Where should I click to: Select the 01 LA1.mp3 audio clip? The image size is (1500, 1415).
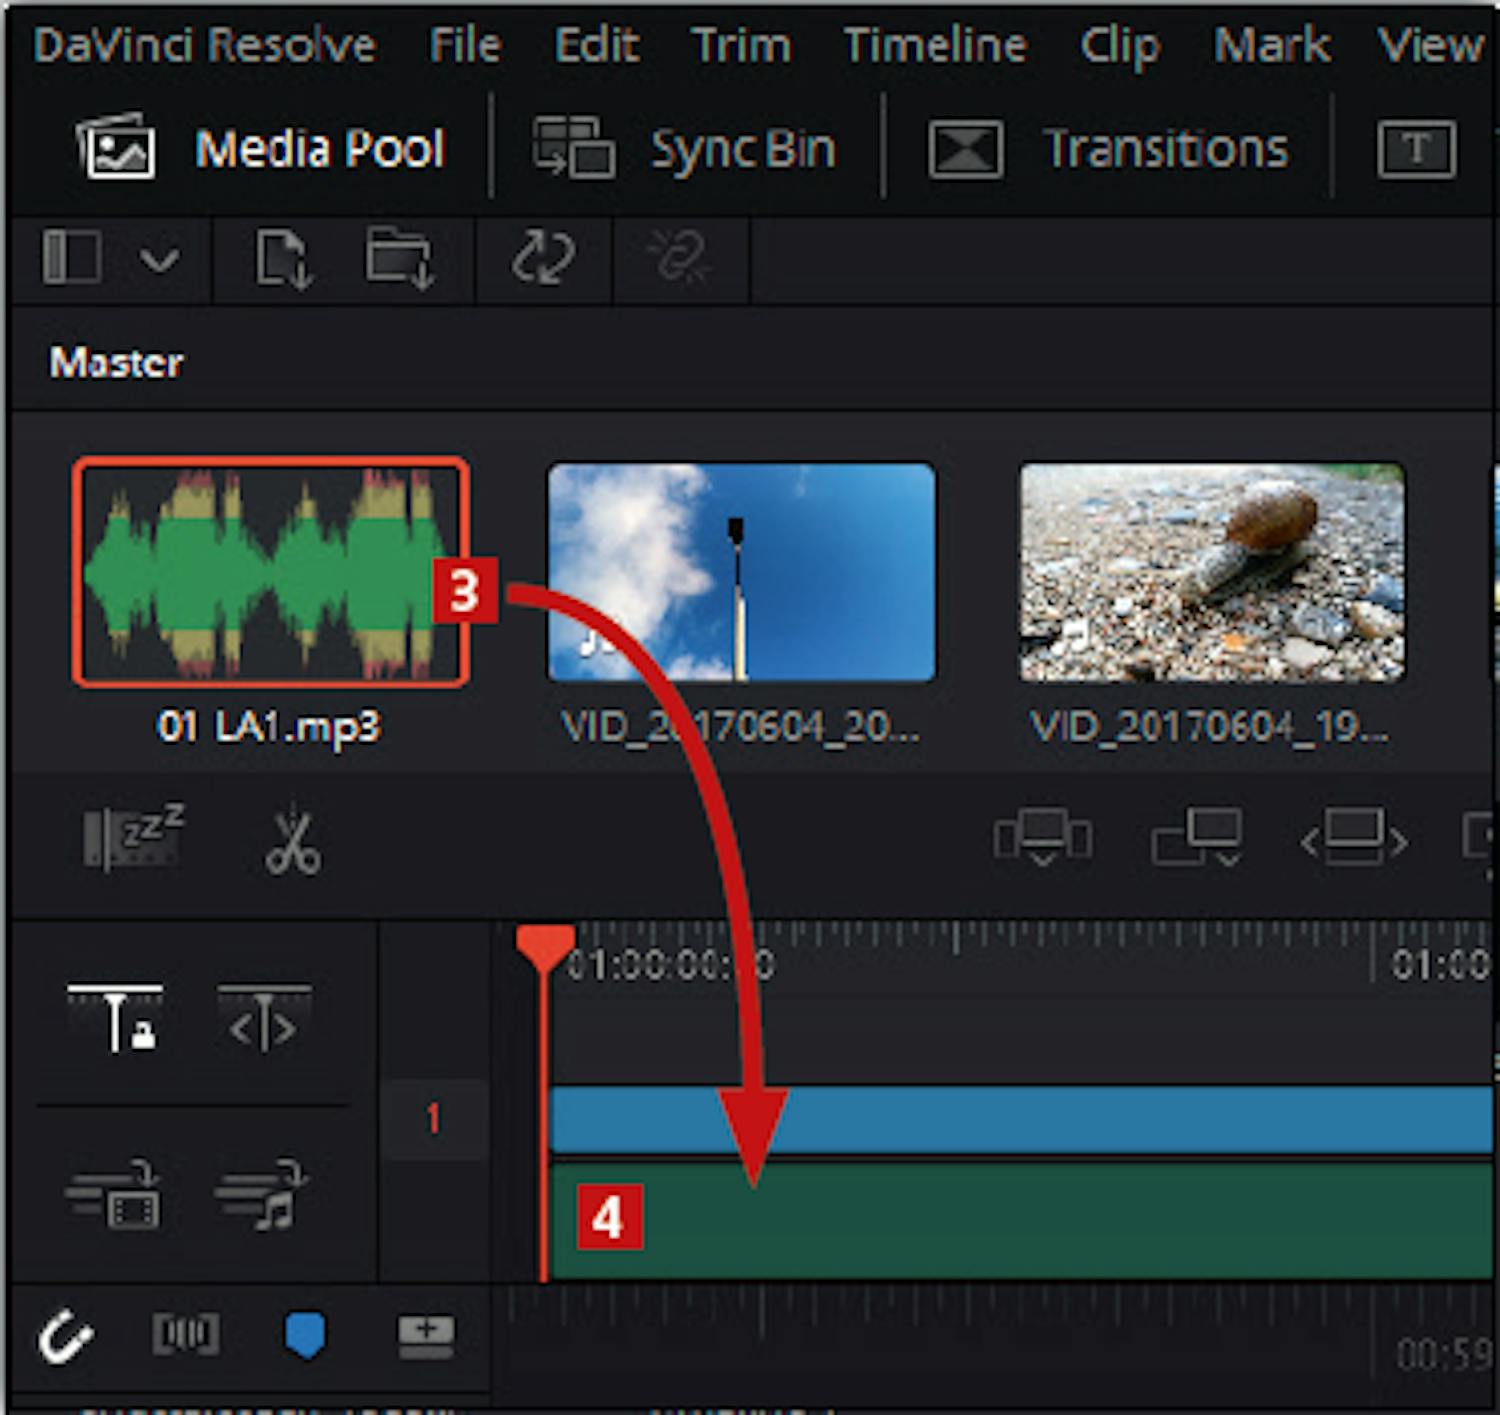[x=270, y=573]
